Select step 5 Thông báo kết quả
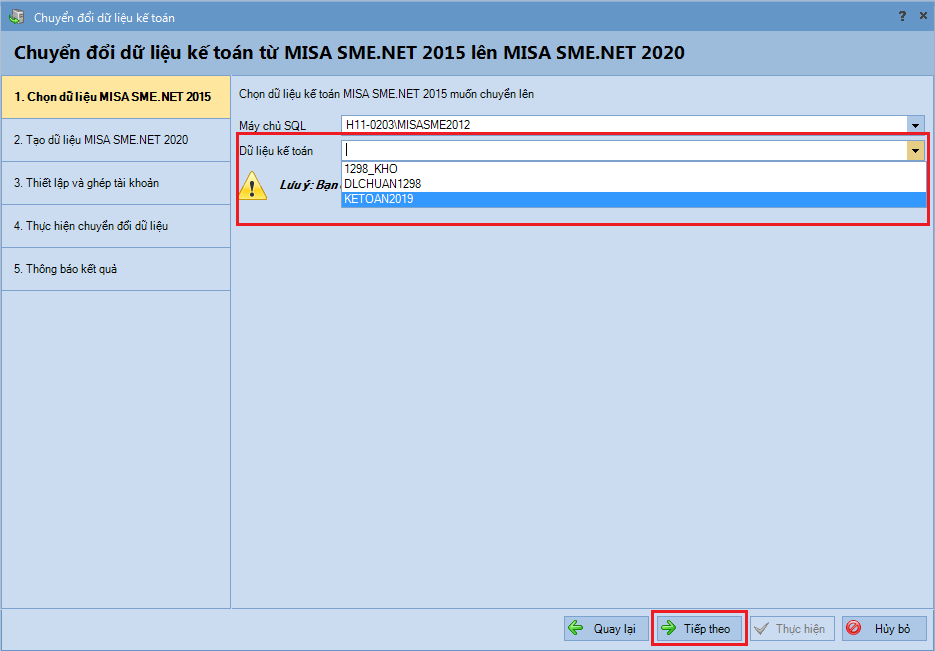The width and height of the screenshot is (935, 651). 116,269
